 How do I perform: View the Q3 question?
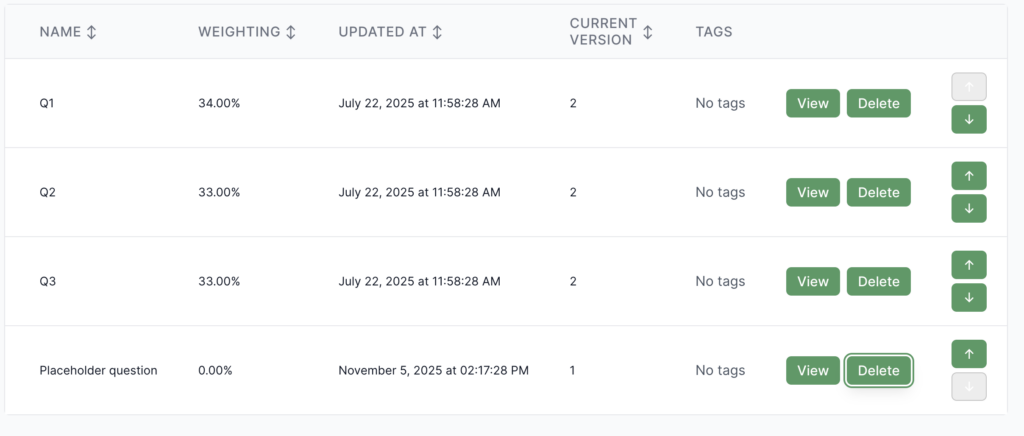[813, 281]
